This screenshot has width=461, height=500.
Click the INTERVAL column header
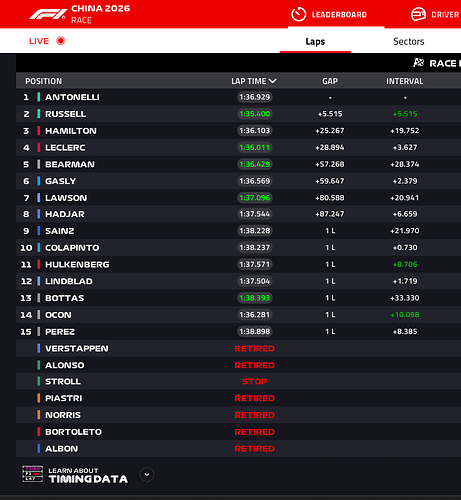click(405, 81)
